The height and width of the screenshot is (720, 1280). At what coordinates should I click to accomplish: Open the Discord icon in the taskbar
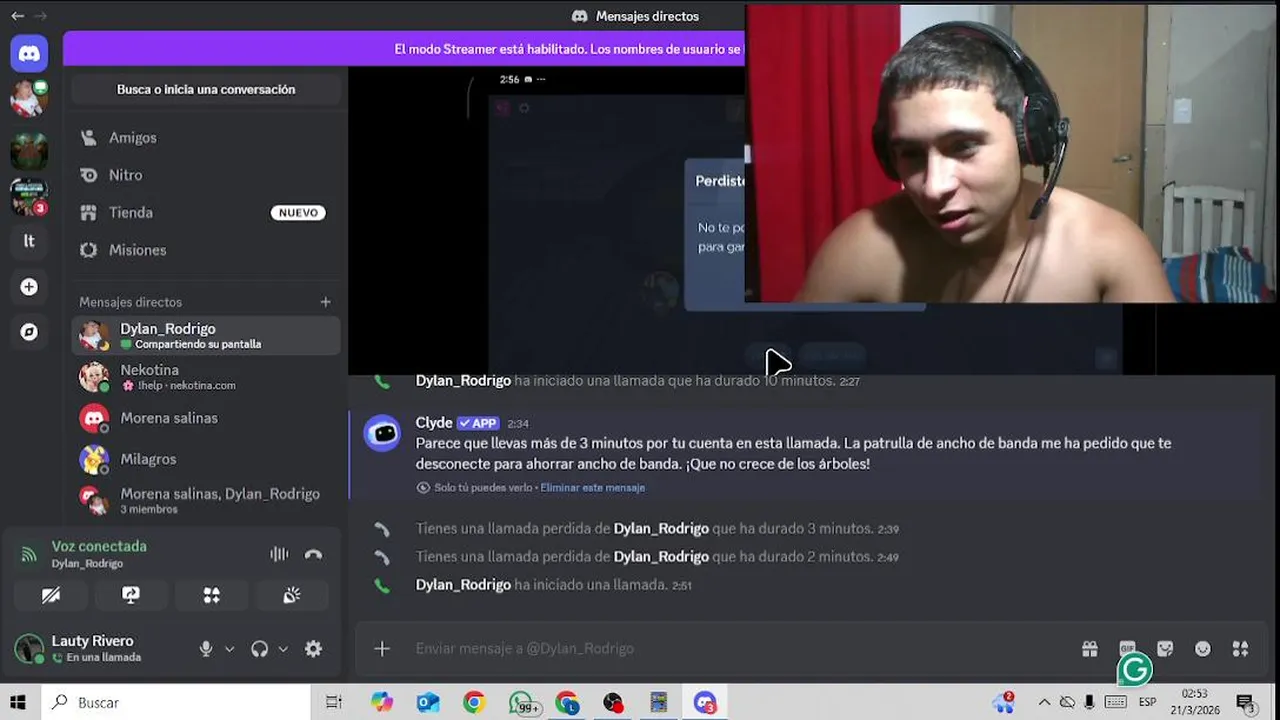coord(705,703)
